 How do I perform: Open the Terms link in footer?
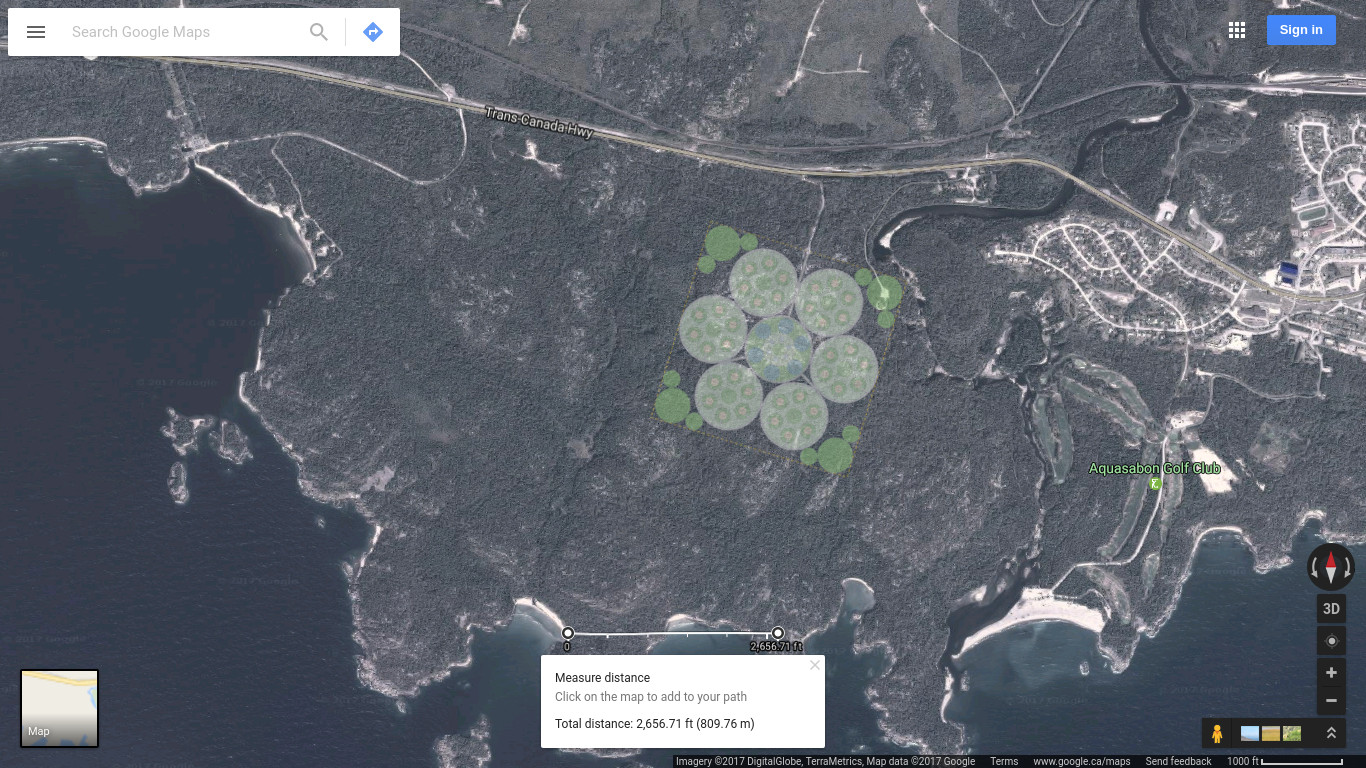tap(1004, 762)
